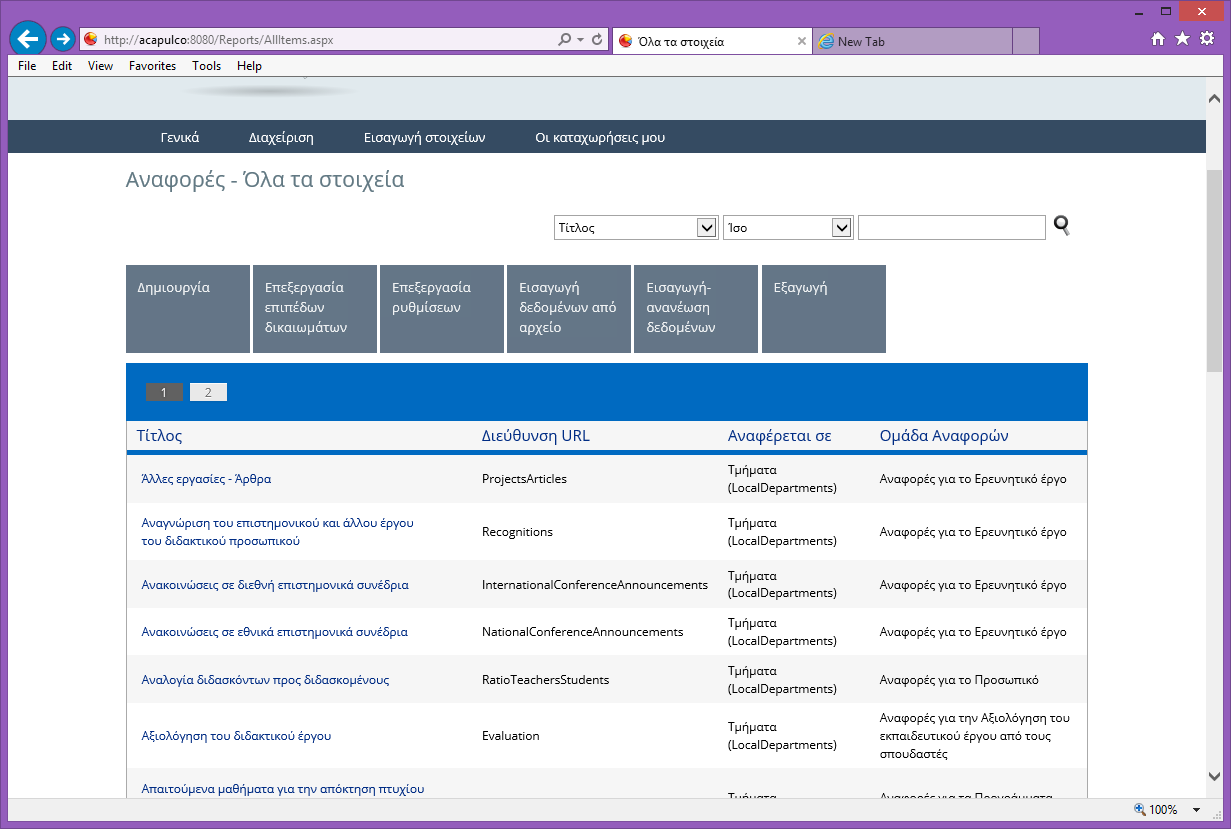The height and width of the screenshot is (829, 1231).
Task: Click the Recognitions URL cell
Action: [517, 532]
